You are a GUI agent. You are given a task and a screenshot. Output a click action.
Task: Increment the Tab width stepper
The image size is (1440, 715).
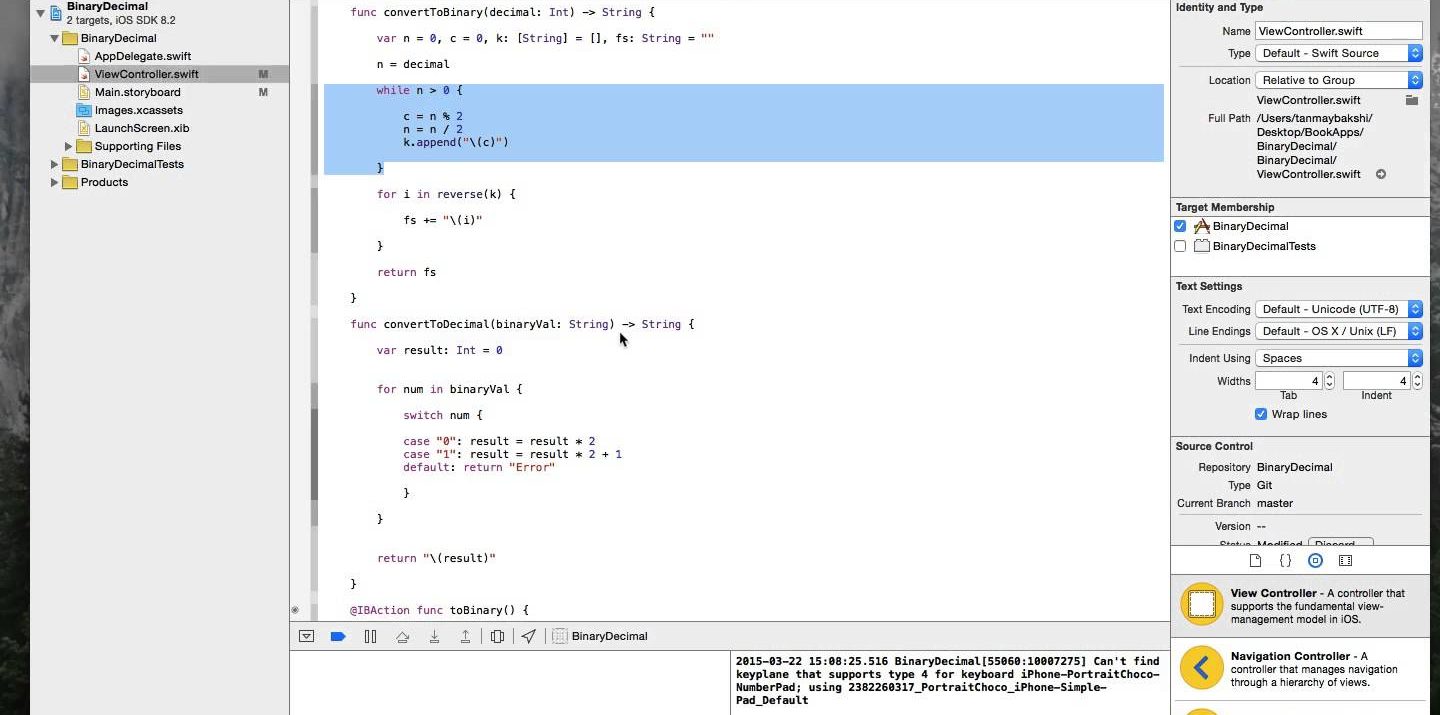click(x=1329, y=377)
